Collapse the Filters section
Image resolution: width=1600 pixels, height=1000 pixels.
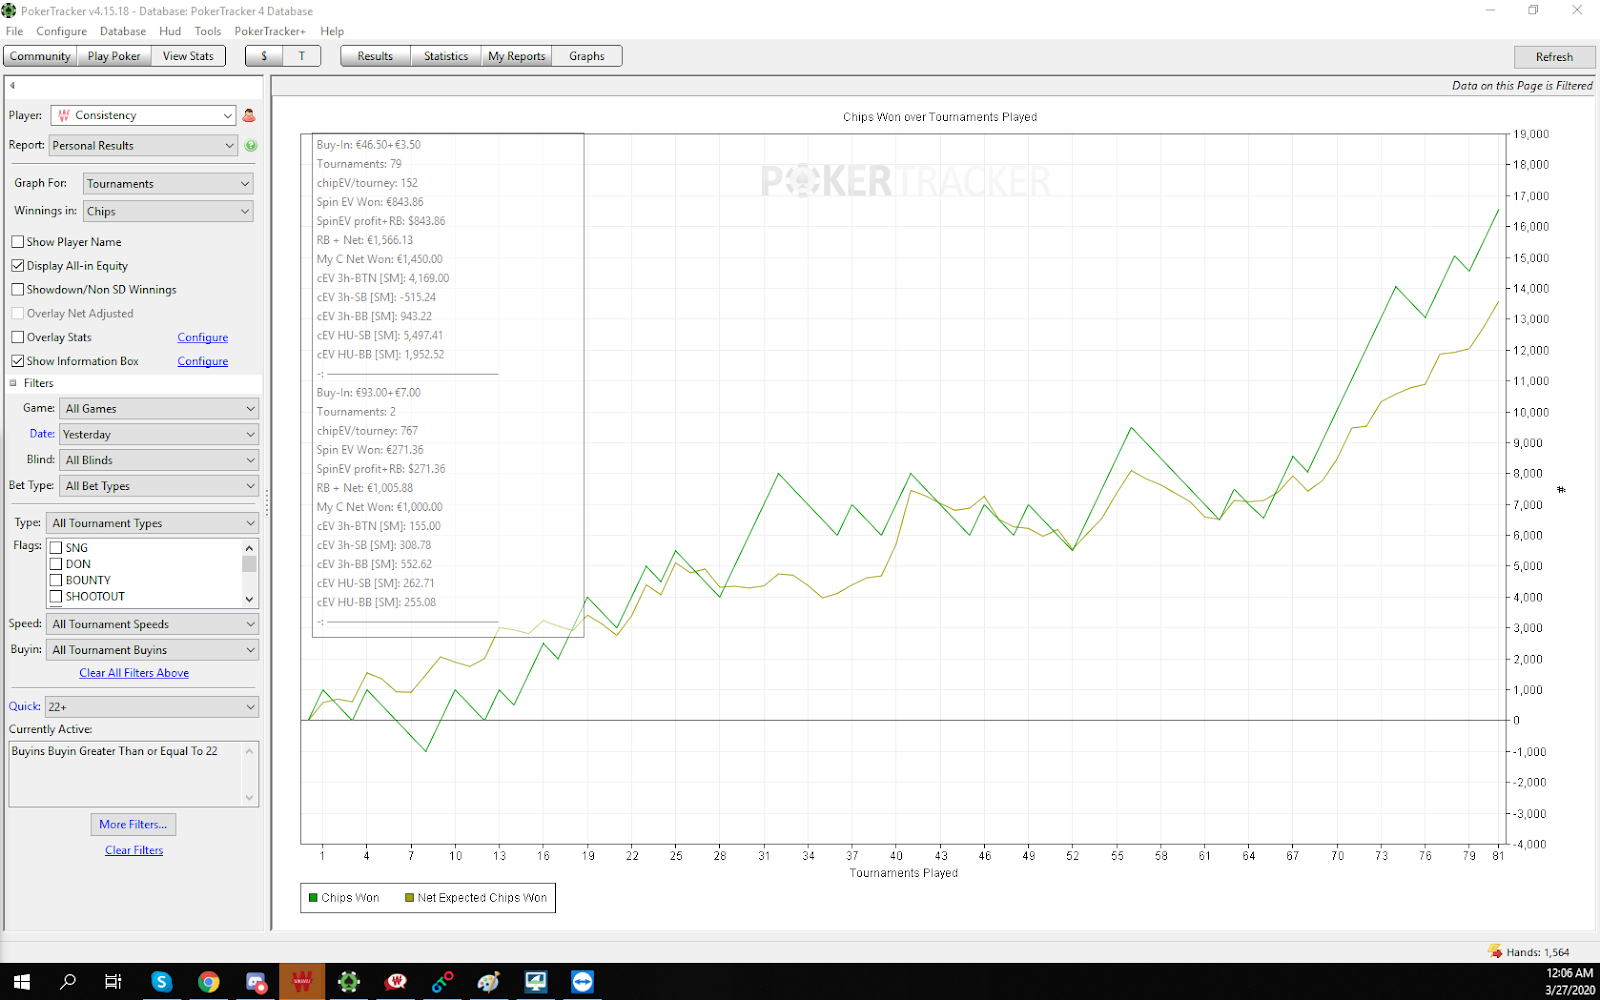14,383
